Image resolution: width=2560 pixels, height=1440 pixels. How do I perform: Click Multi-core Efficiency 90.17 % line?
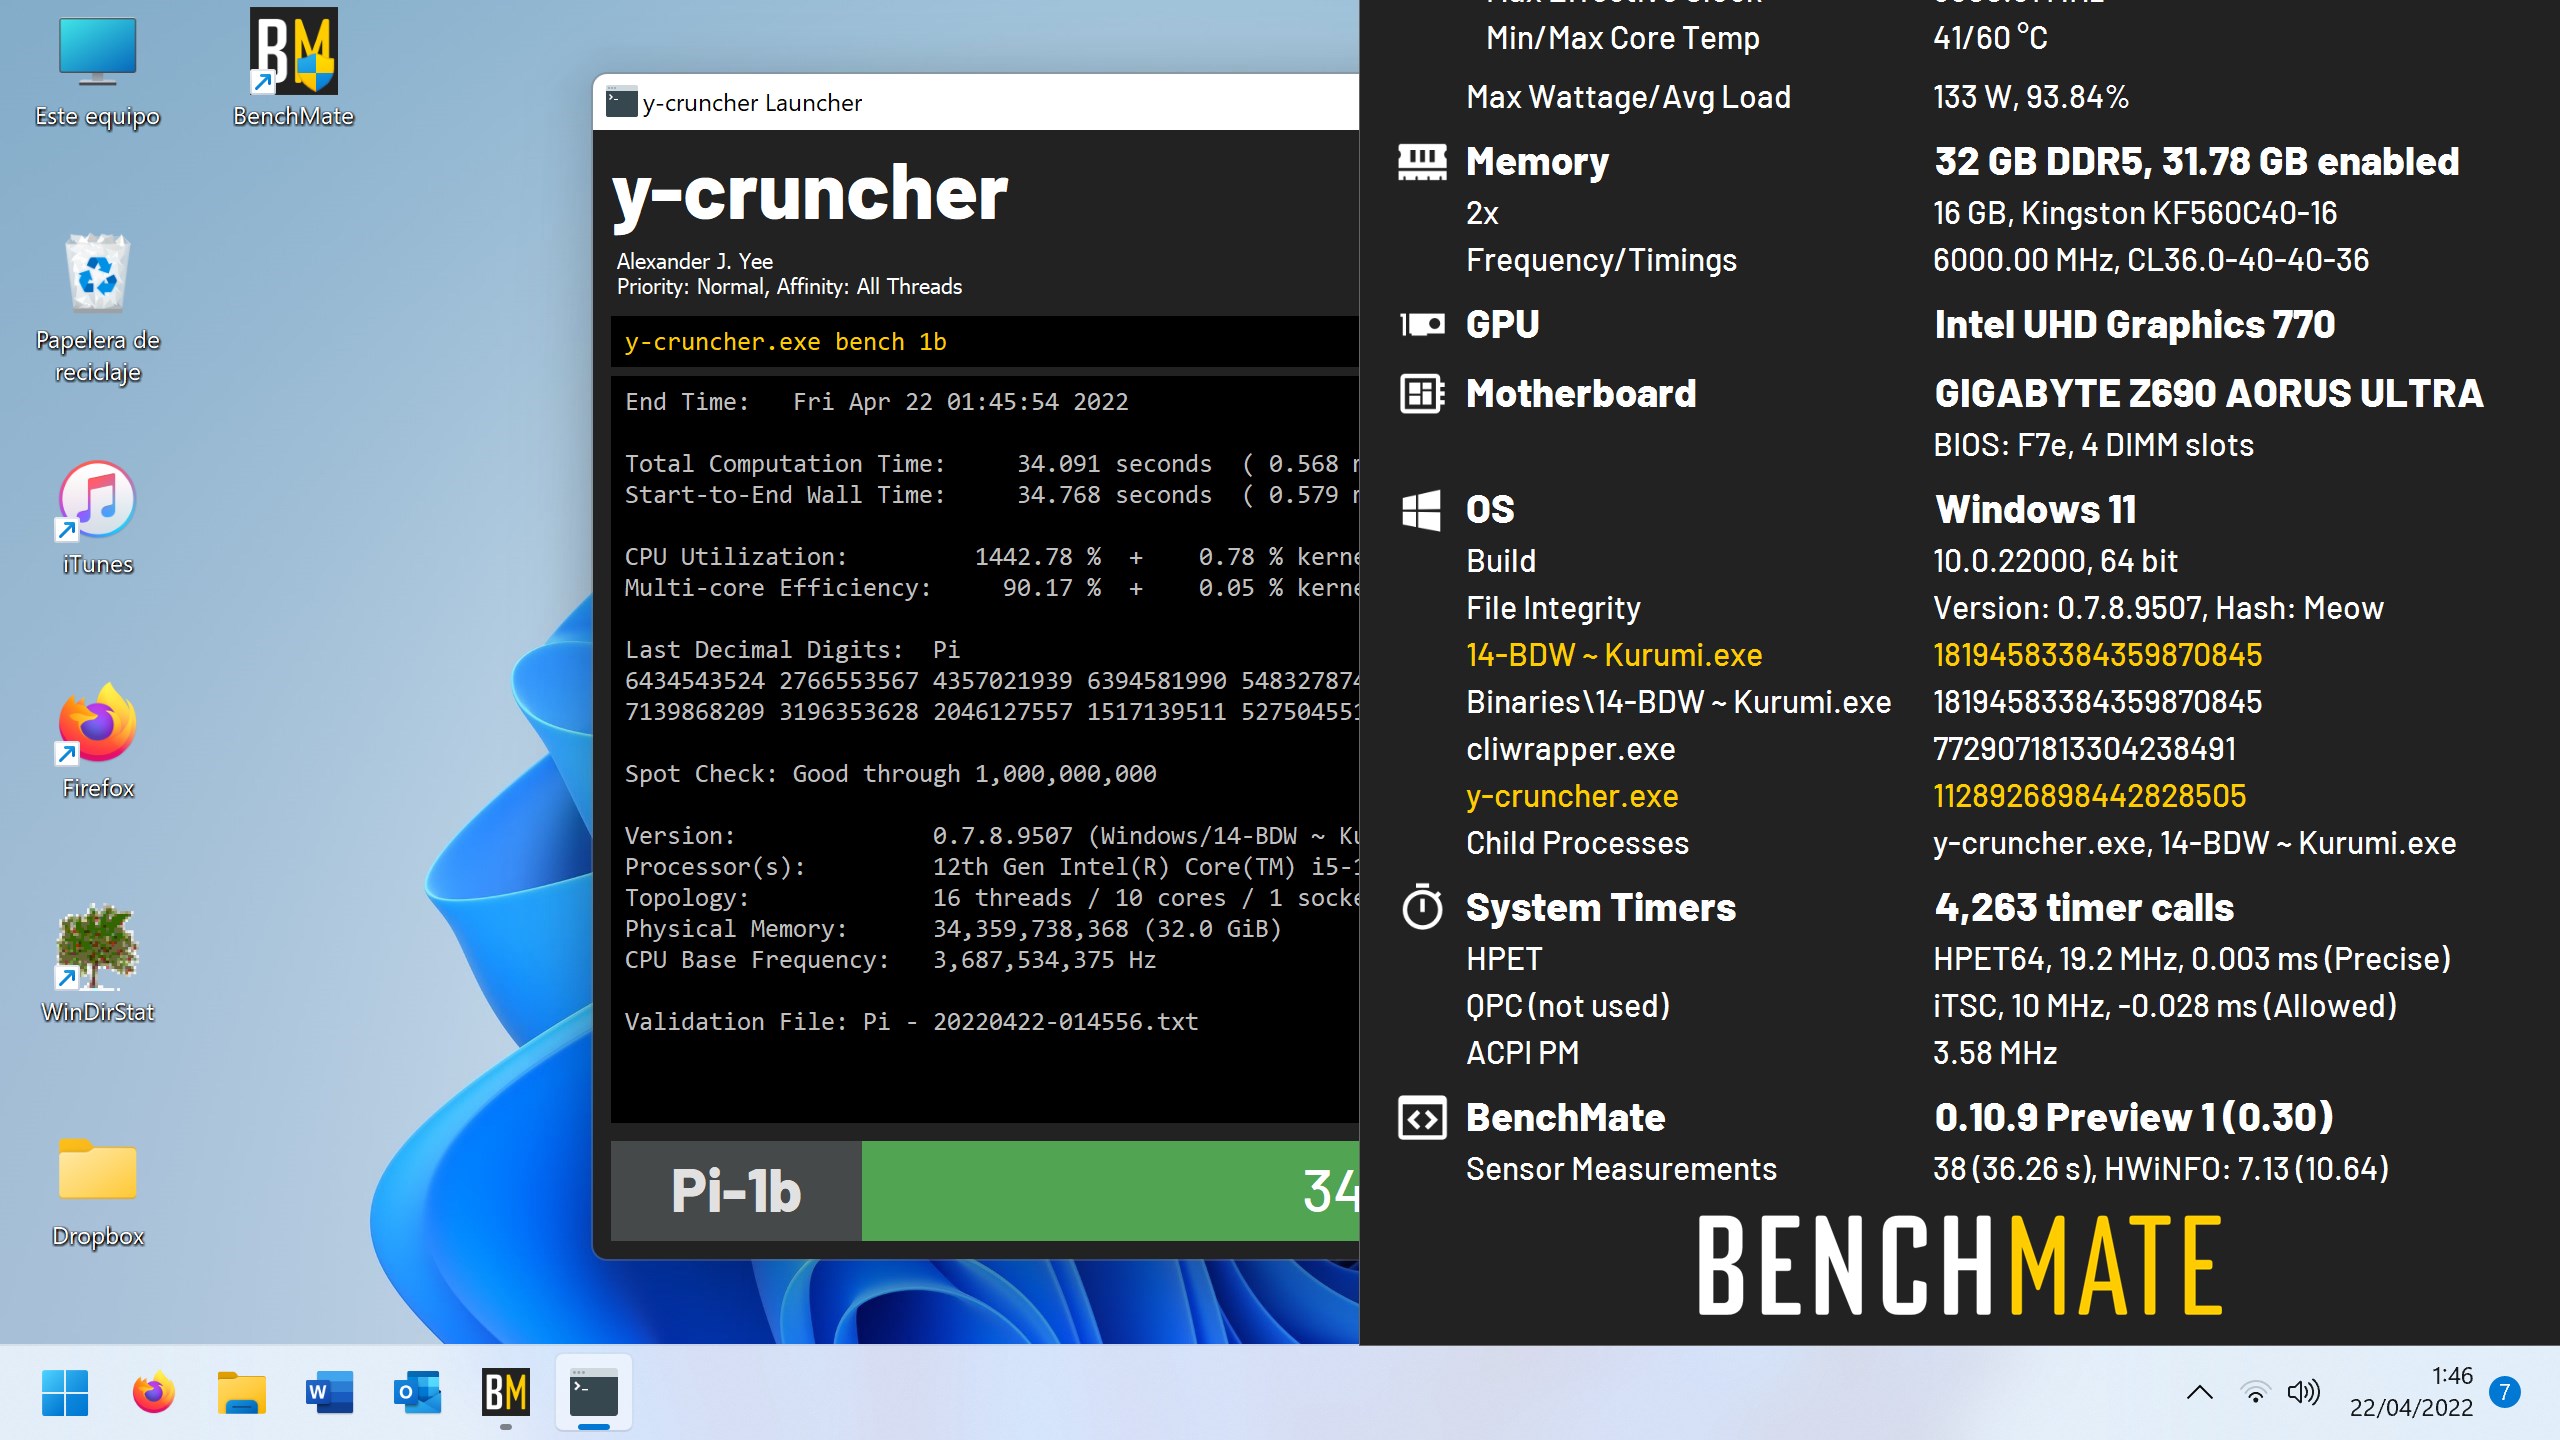[991, 588]
